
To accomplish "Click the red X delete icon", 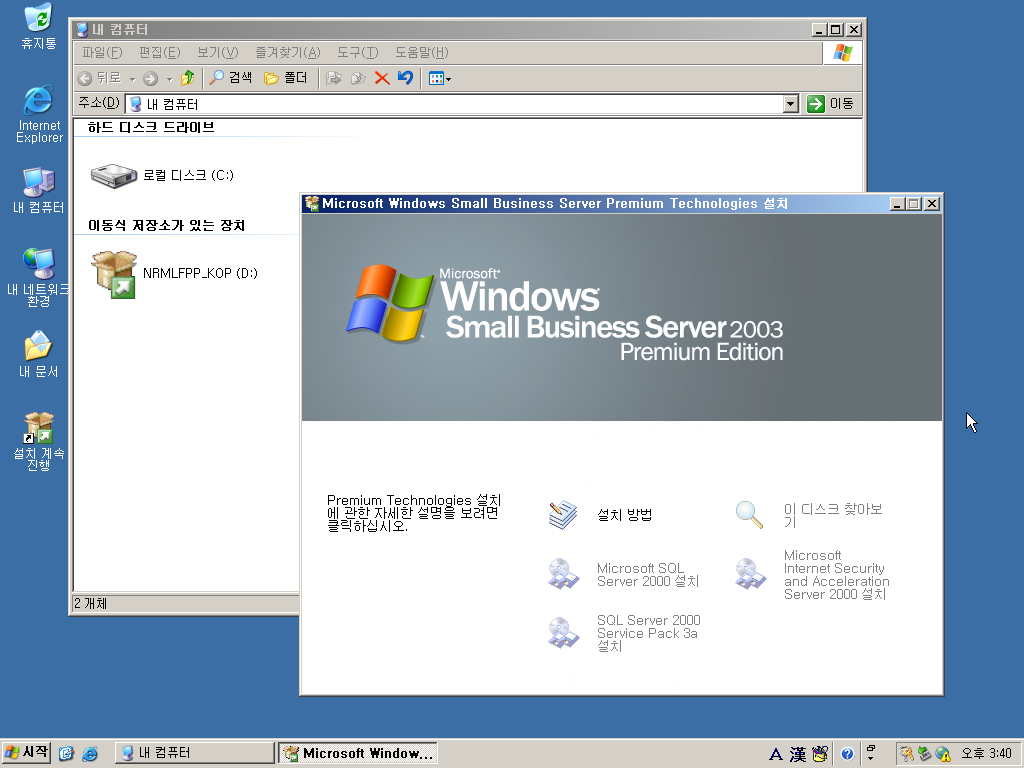I will tap(382, 78).
